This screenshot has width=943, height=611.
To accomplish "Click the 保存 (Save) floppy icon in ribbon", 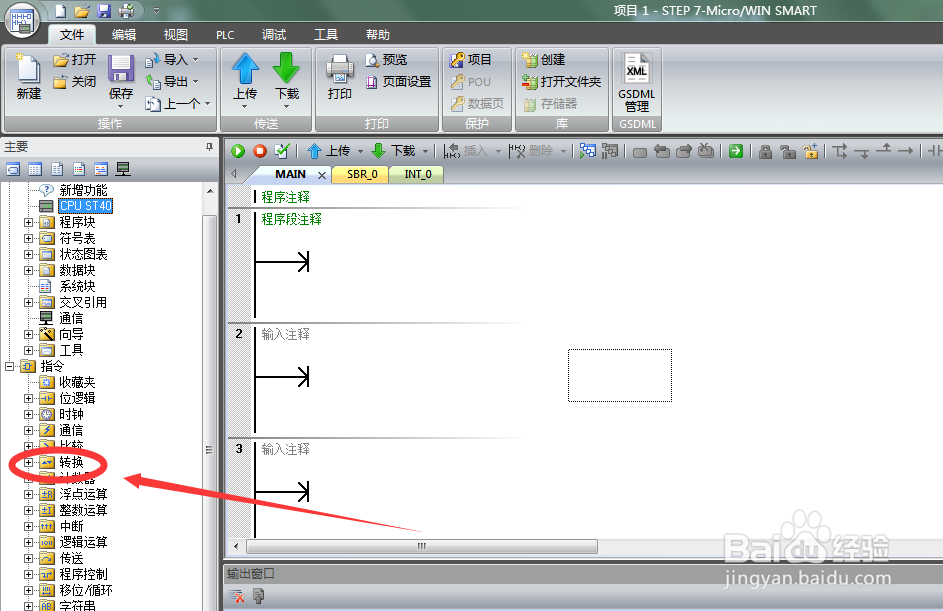I will pyautogui.click(x=121, y=68).
